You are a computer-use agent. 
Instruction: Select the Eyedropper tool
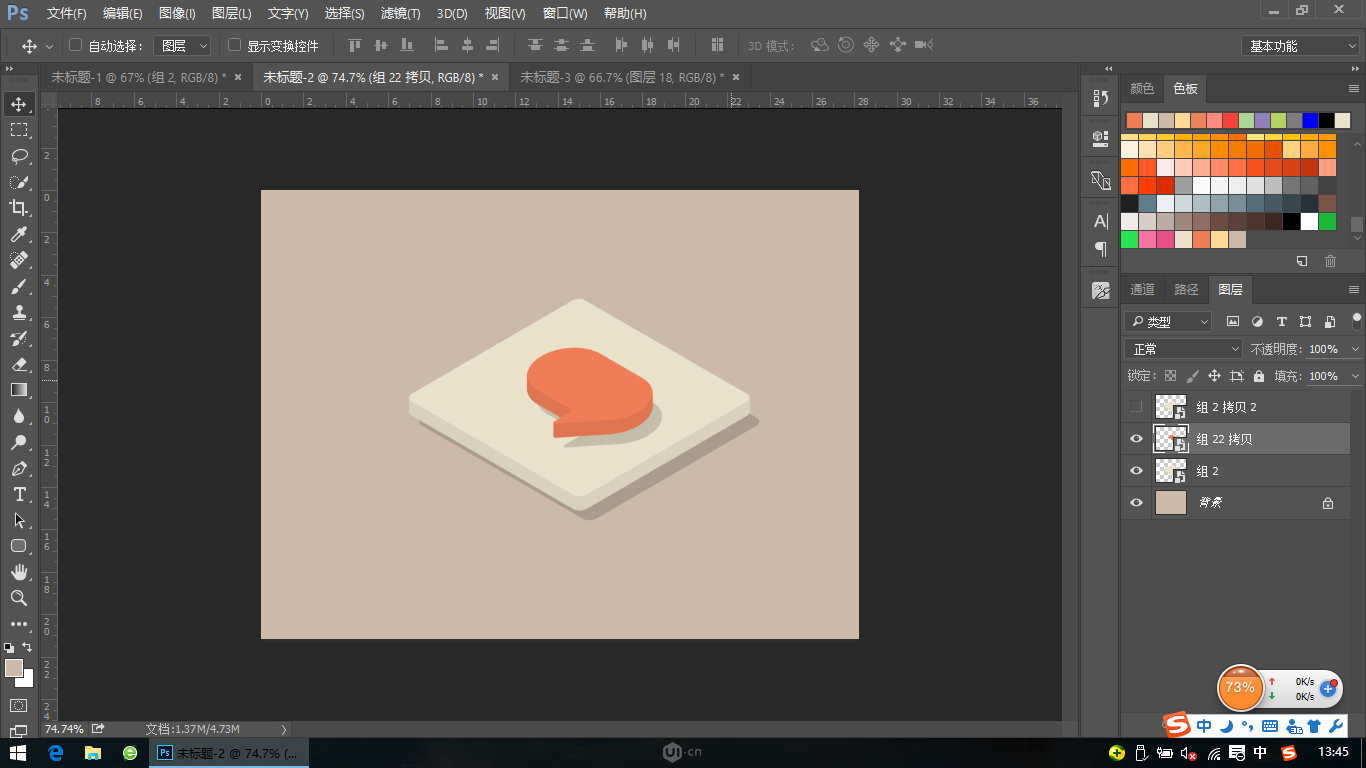[x=18, y=234]
